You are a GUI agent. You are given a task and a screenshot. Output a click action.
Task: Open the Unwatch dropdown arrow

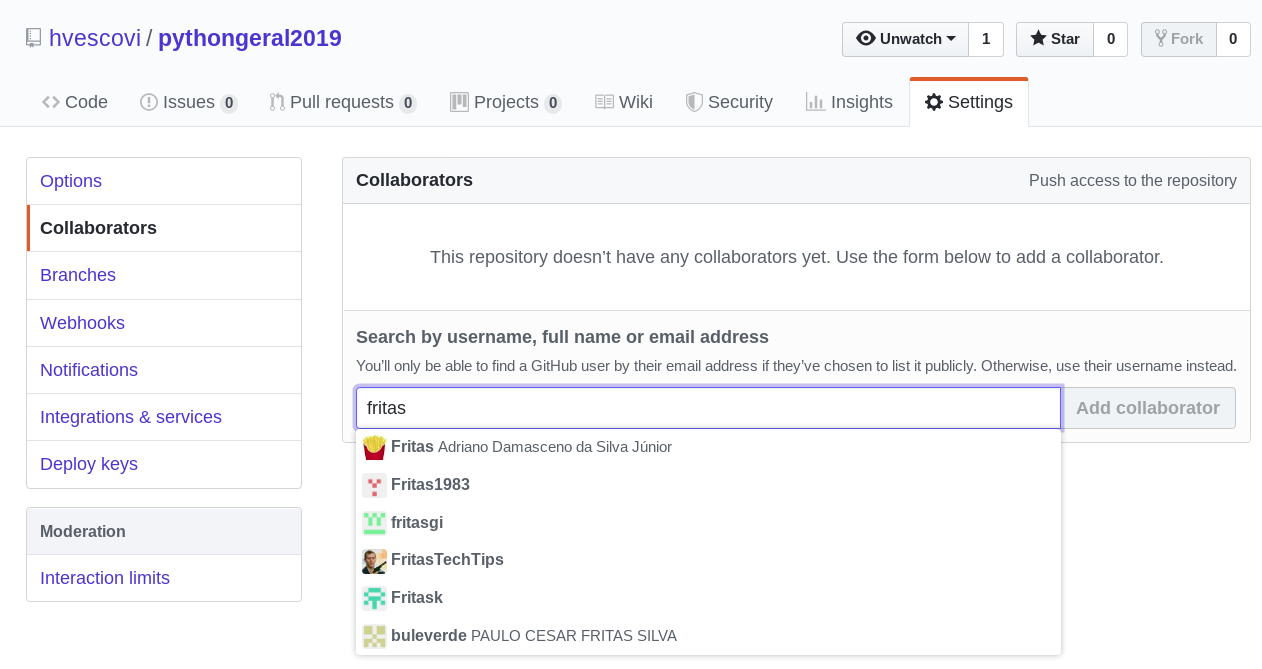(951, 39)
